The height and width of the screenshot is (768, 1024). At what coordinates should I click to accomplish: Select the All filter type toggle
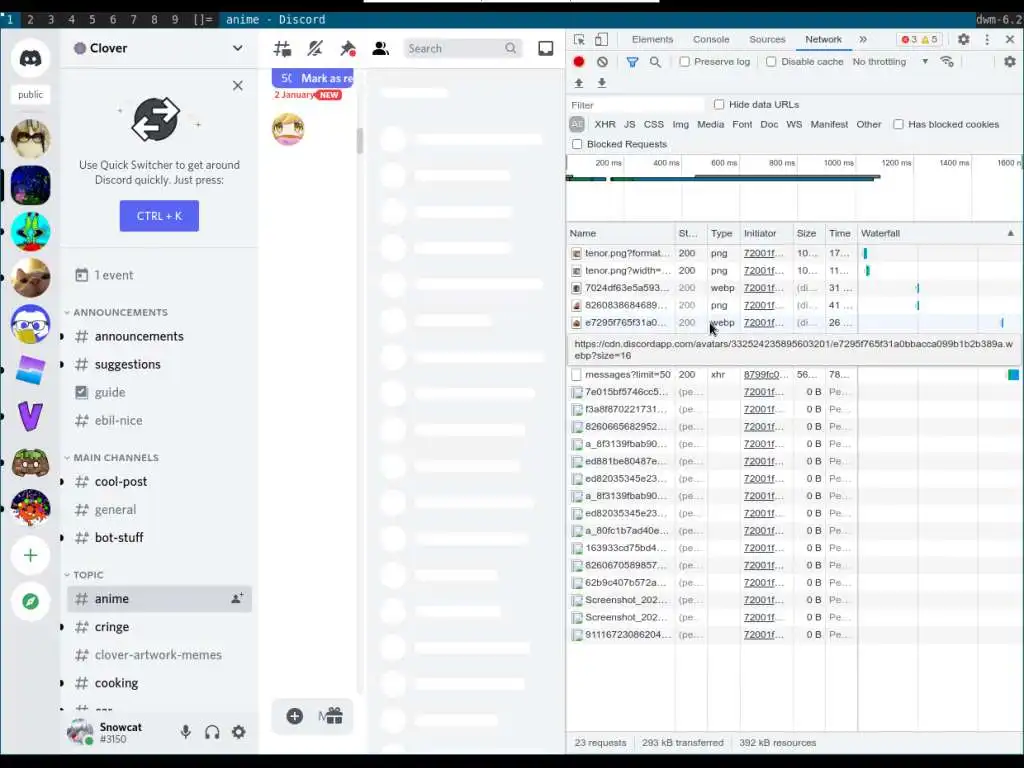pos(577,124)
